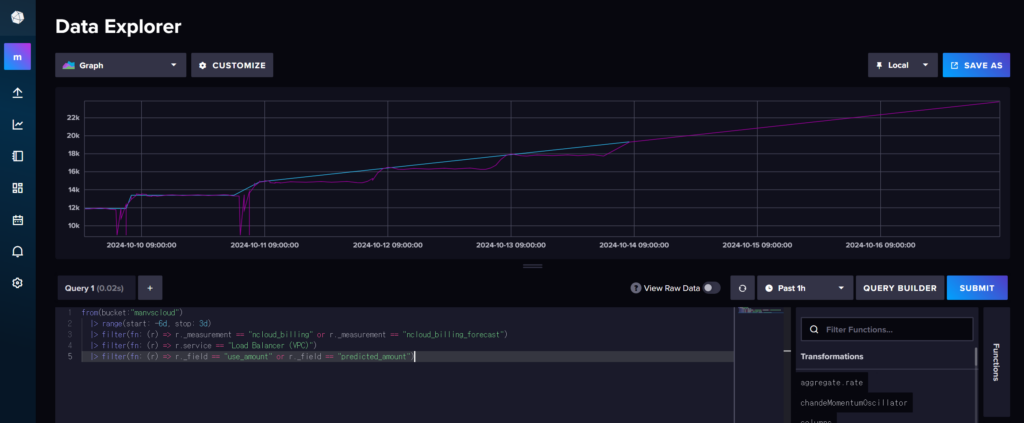This screenshot has height=423, width=1024.
Task: Click the query refresh icon button
Action: (x=742, y=288)
